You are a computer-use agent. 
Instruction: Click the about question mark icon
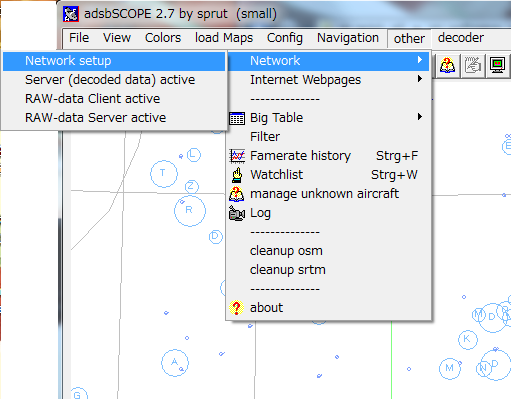click(236, 308)
